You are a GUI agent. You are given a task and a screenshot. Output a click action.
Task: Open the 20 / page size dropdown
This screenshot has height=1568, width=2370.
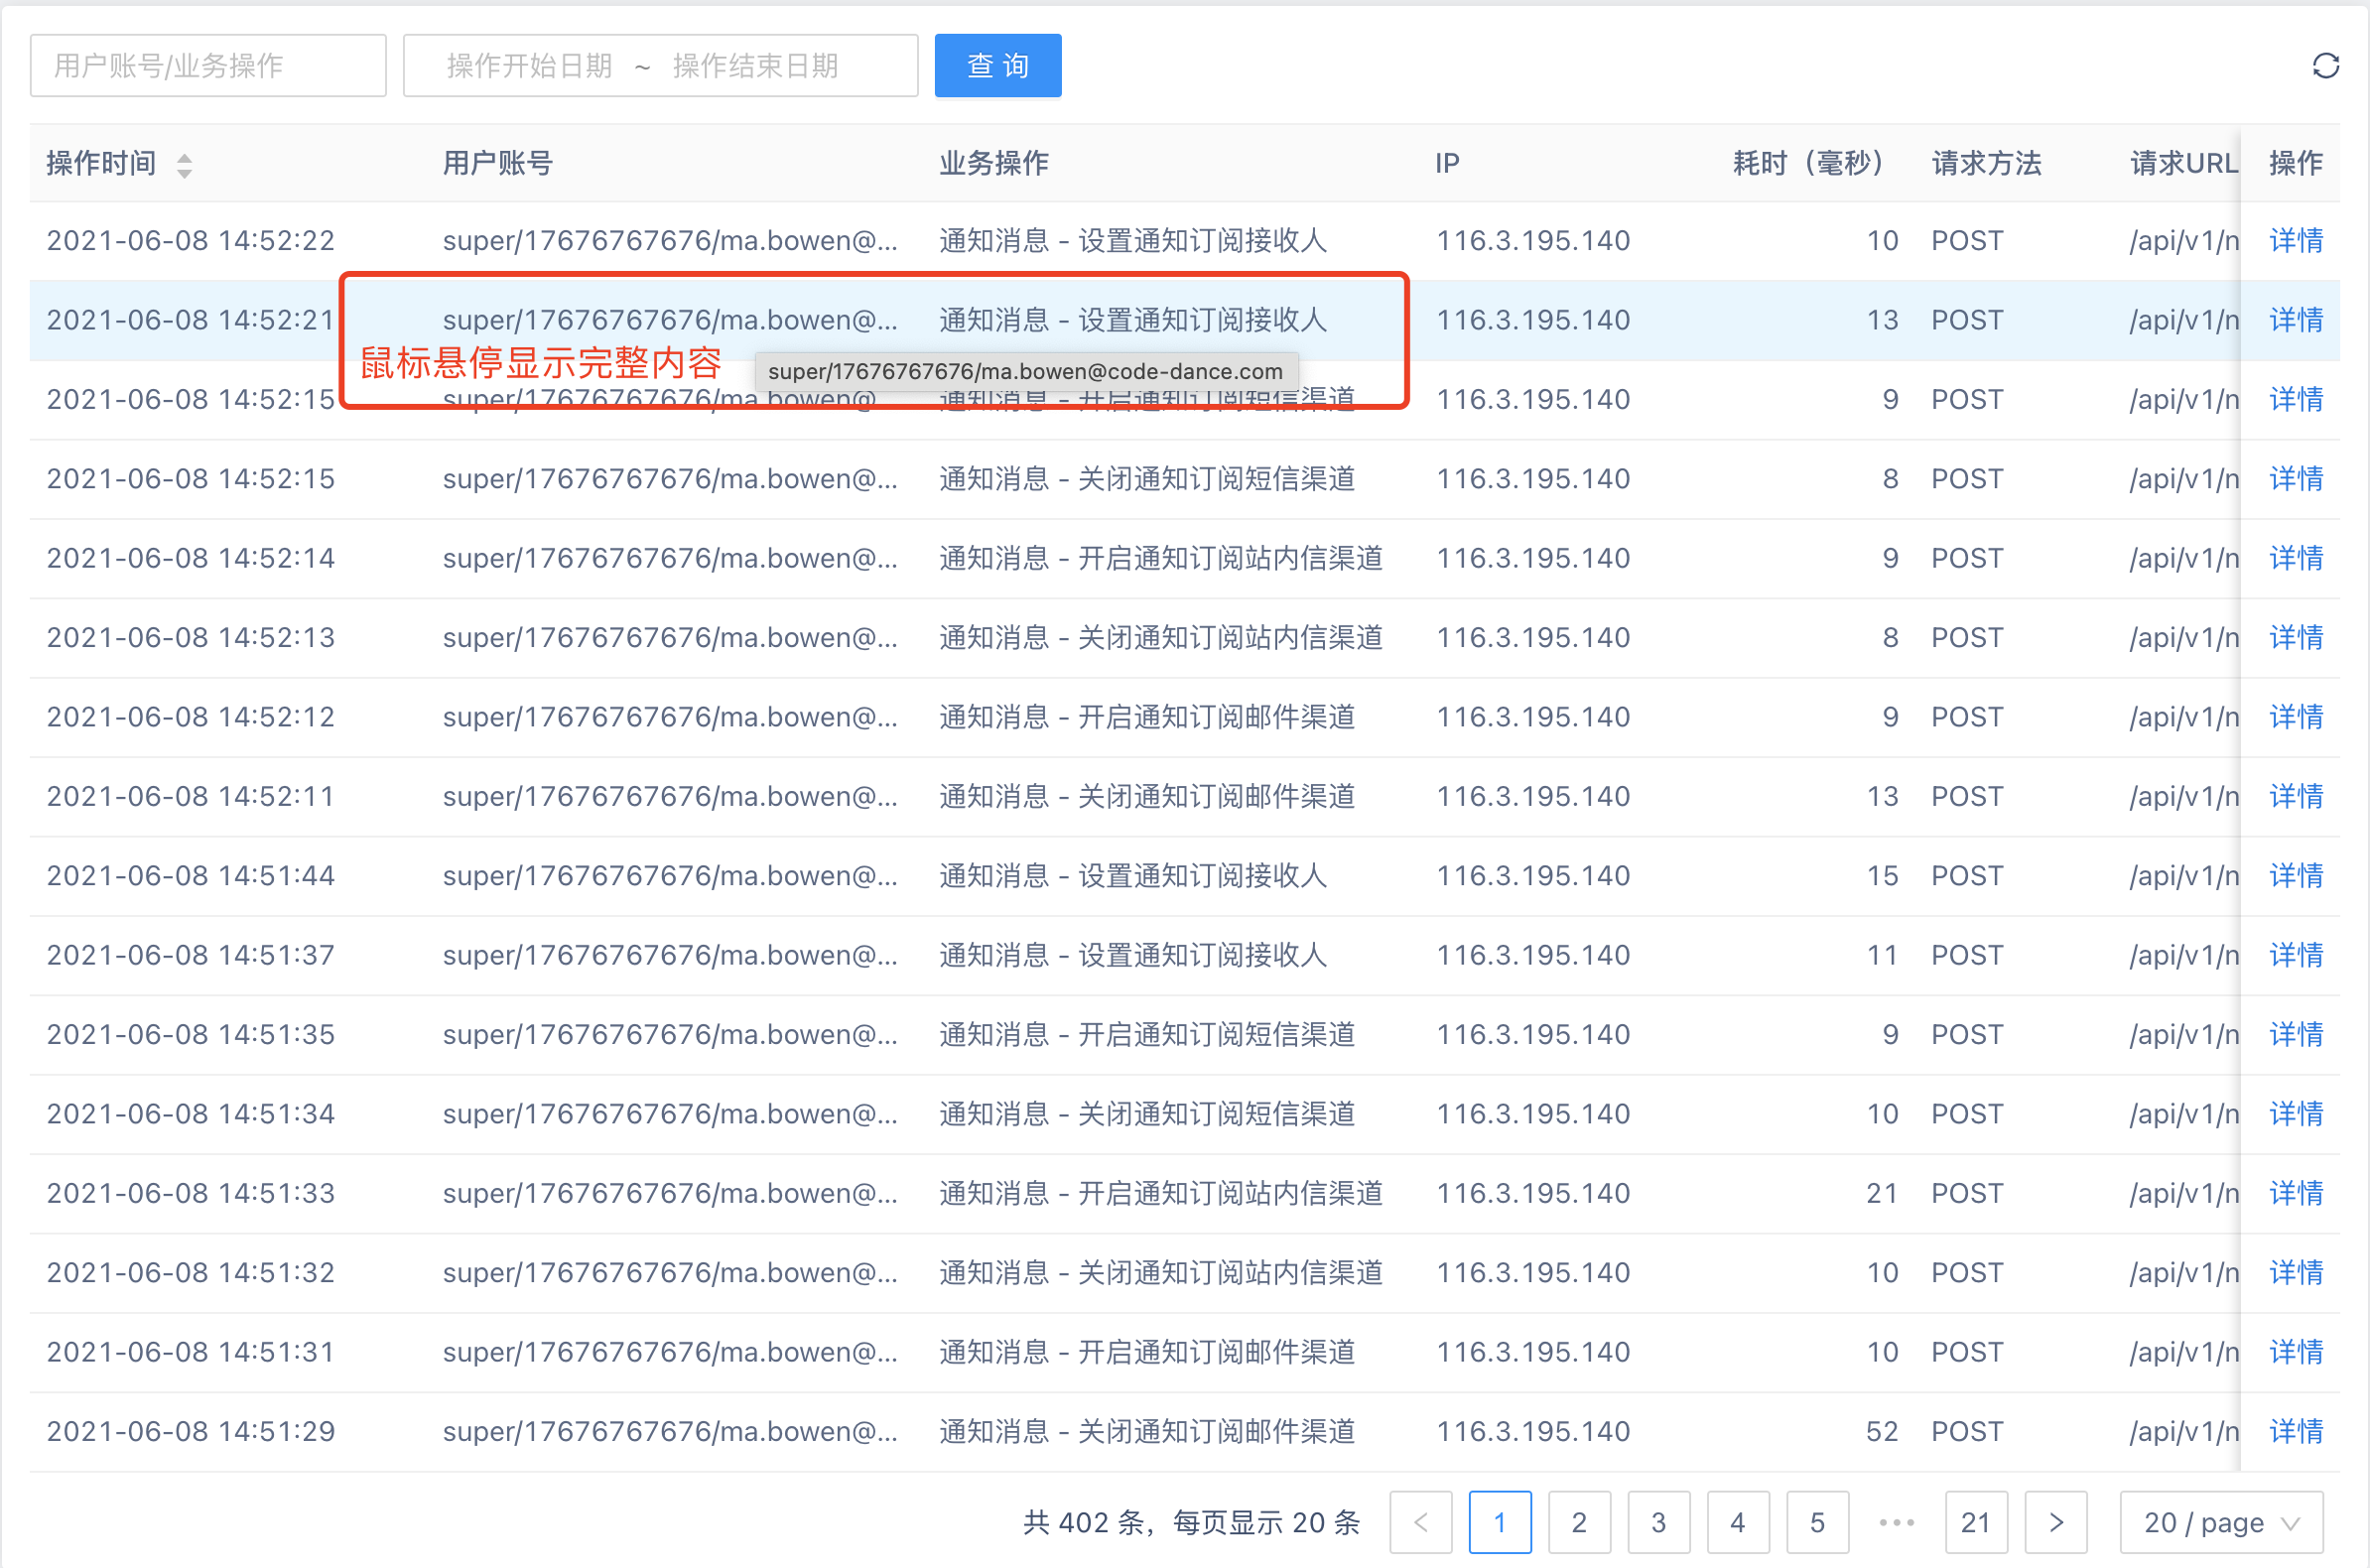pos(2221,1522)
